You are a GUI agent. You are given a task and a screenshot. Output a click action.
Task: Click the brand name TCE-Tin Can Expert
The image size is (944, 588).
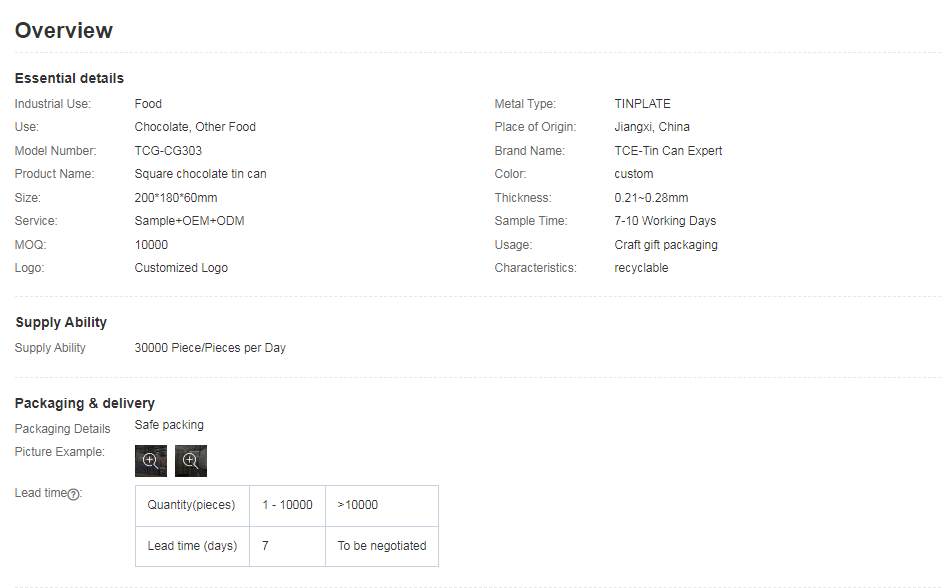[668, 151]
